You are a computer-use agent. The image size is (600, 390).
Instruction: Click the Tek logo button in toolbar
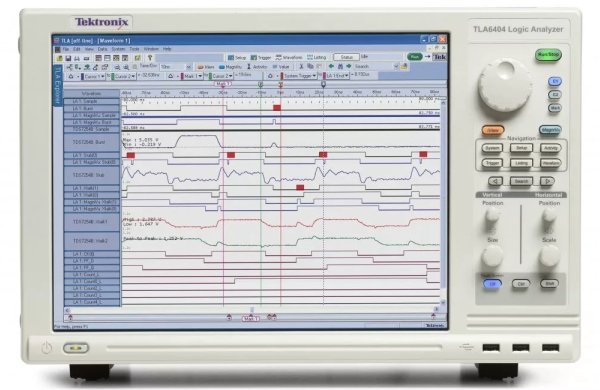pos(440,57)
